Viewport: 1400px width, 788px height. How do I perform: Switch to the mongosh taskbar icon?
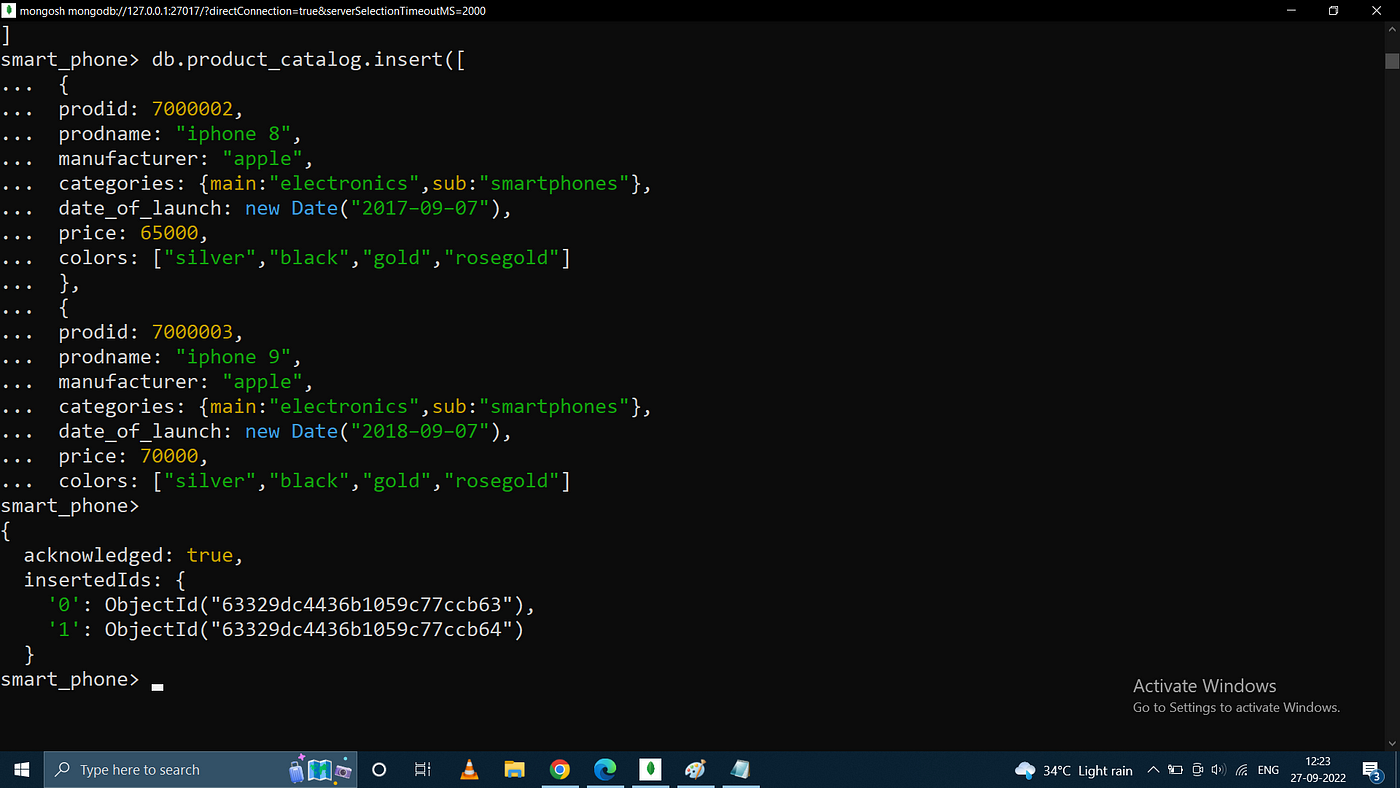651,769
